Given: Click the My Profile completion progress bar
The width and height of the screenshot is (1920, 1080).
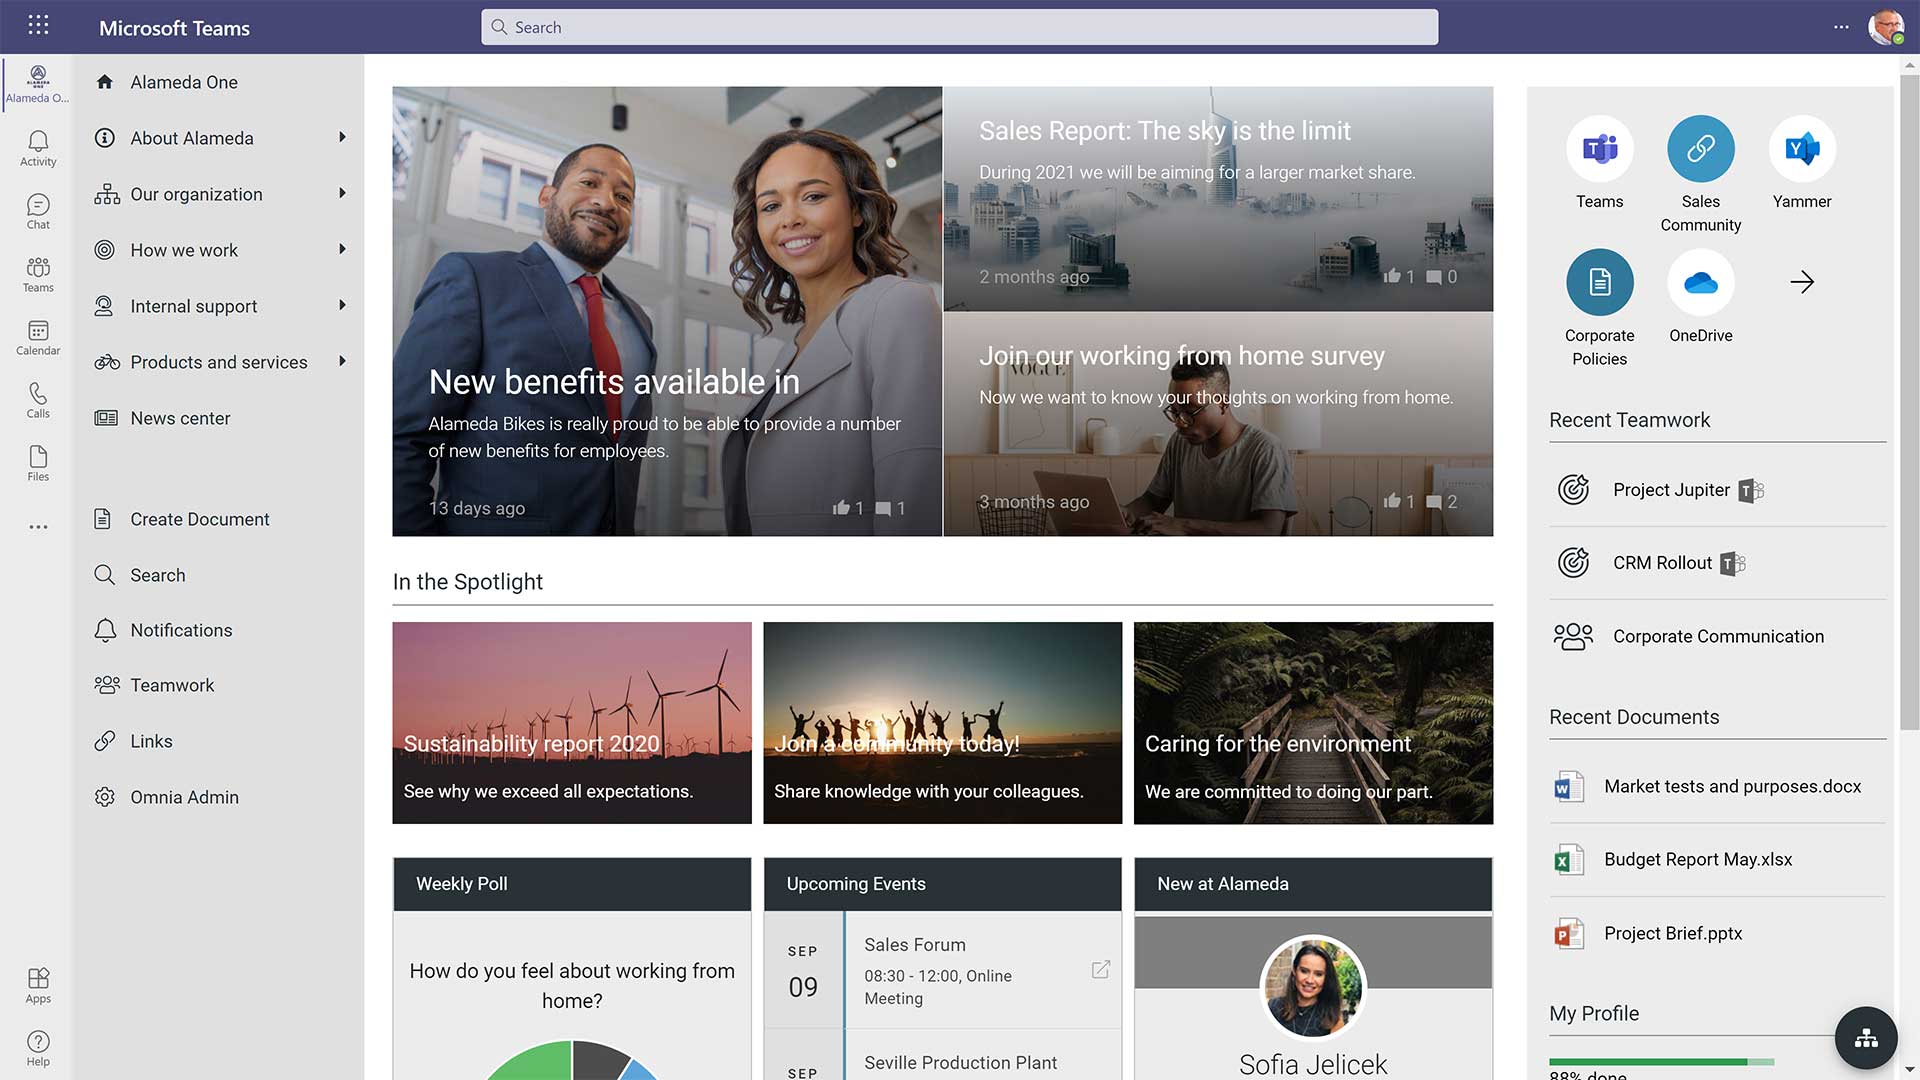Looking at the screenshot, I should [x=1661, y=1061].
